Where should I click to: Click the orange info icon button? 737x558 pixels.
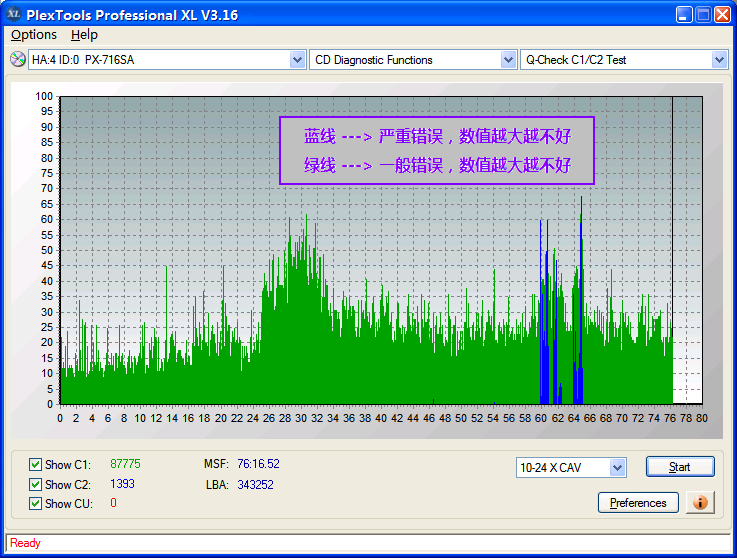click(700, 502)
